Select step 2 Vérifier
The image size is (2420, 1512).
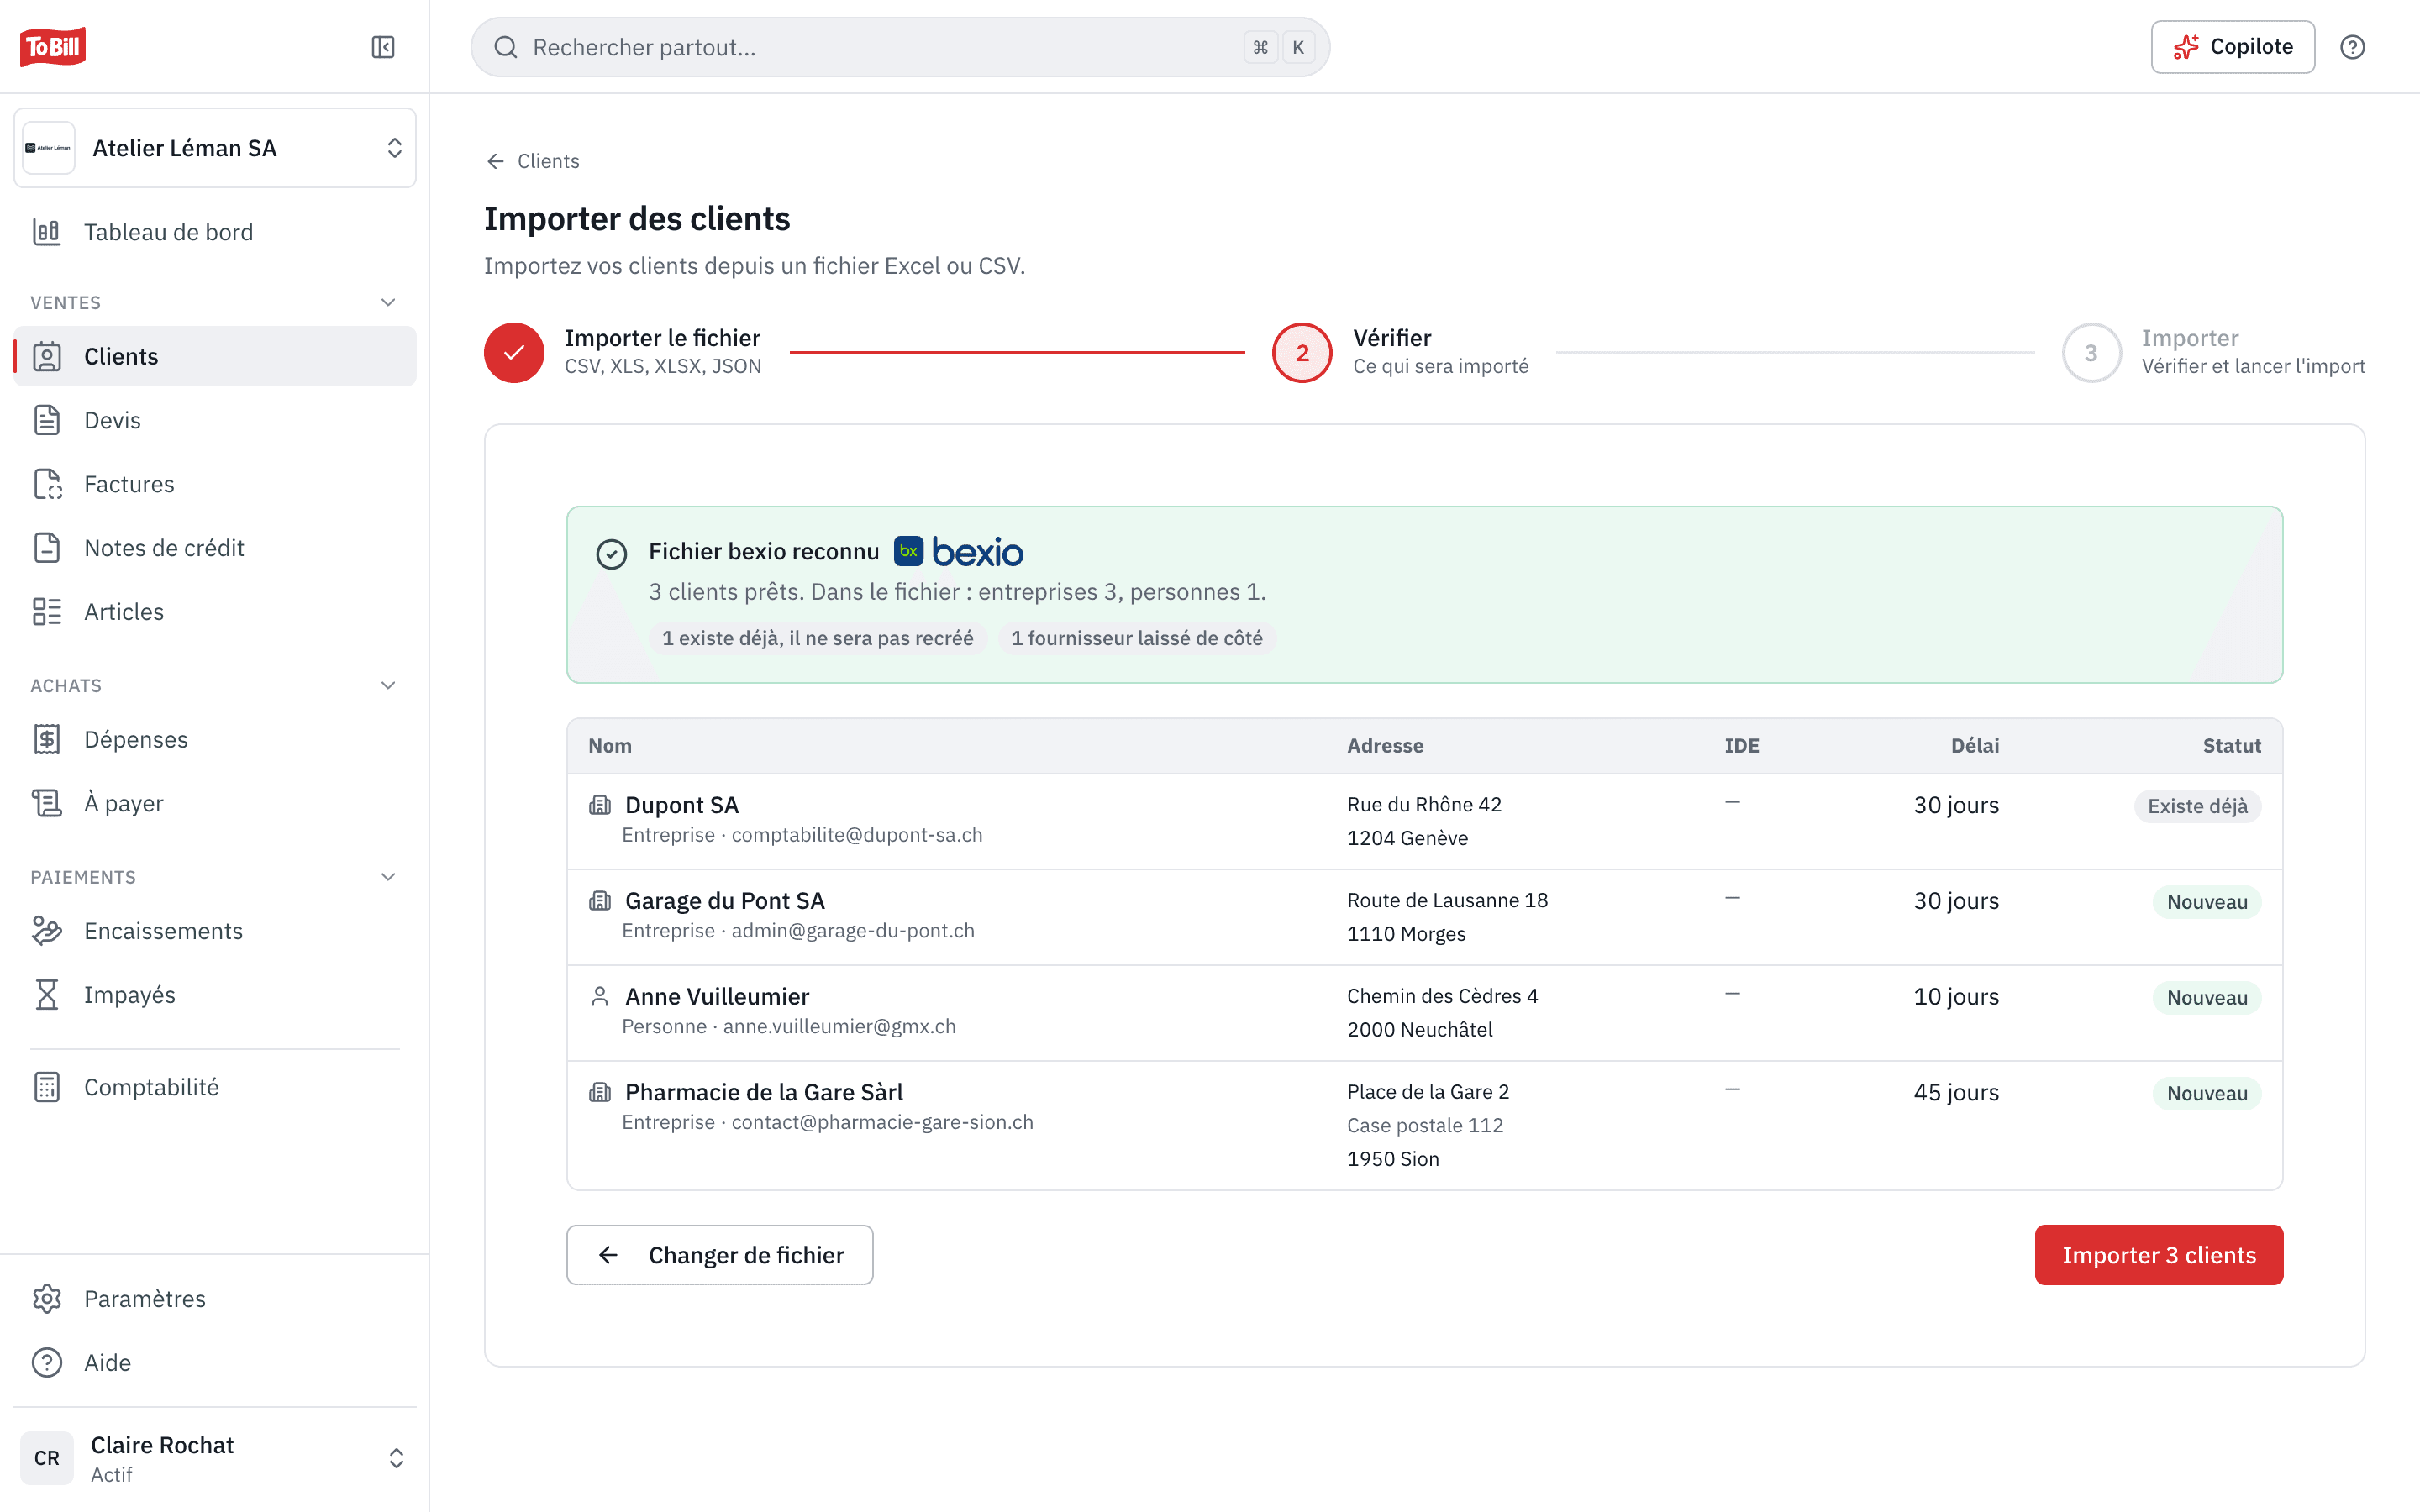tap(1400, 352)
